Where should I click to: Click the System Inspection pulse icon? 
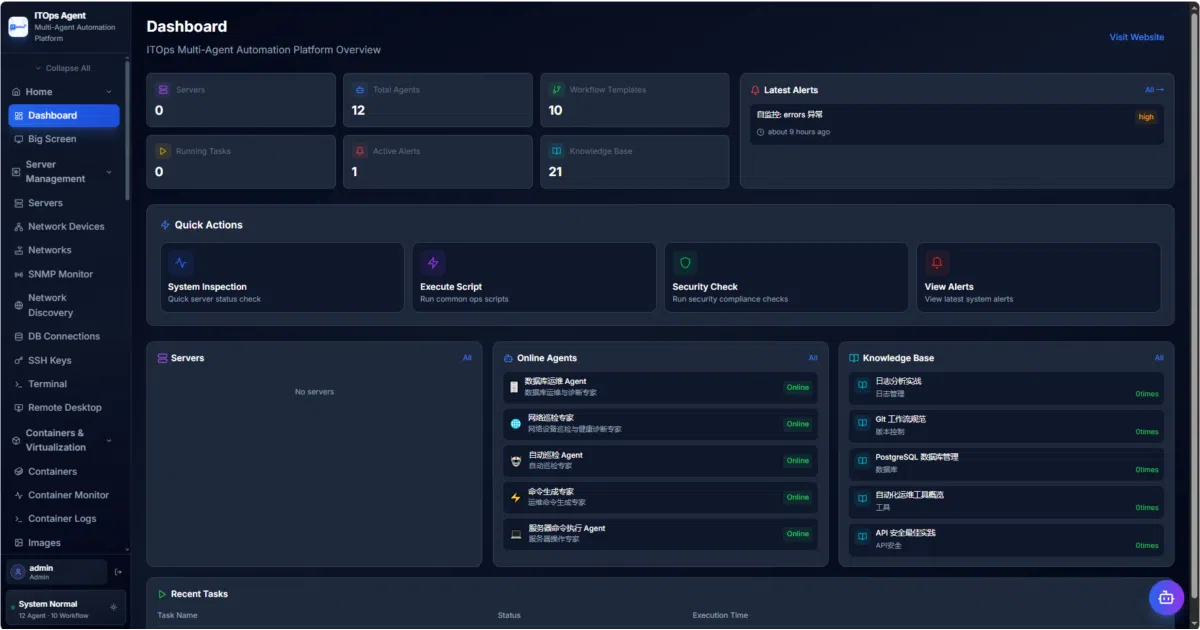click(181, 263)
